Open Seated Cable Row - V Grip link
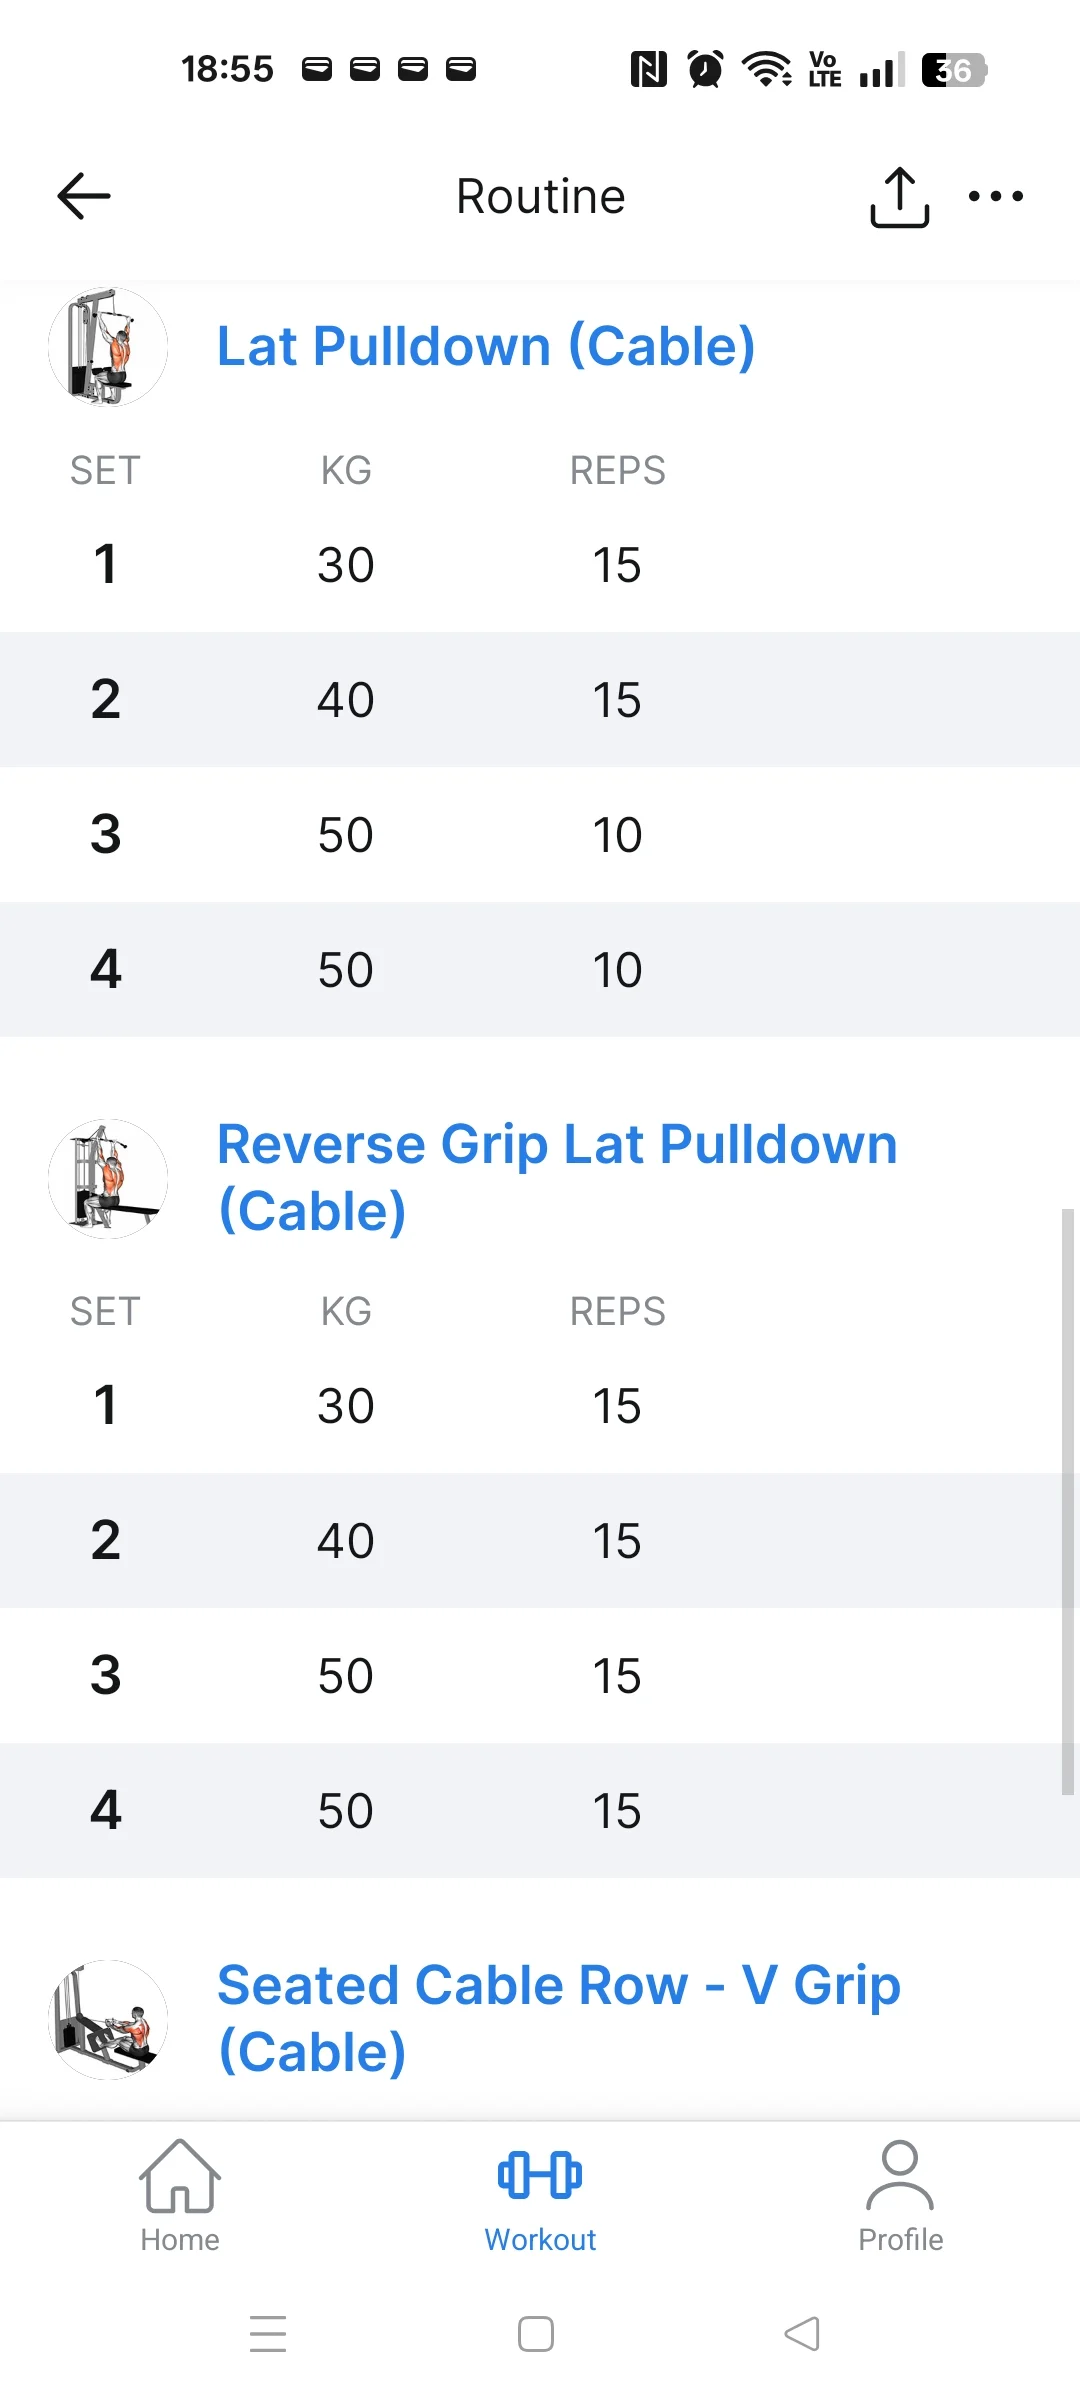 pos(559,2018)
